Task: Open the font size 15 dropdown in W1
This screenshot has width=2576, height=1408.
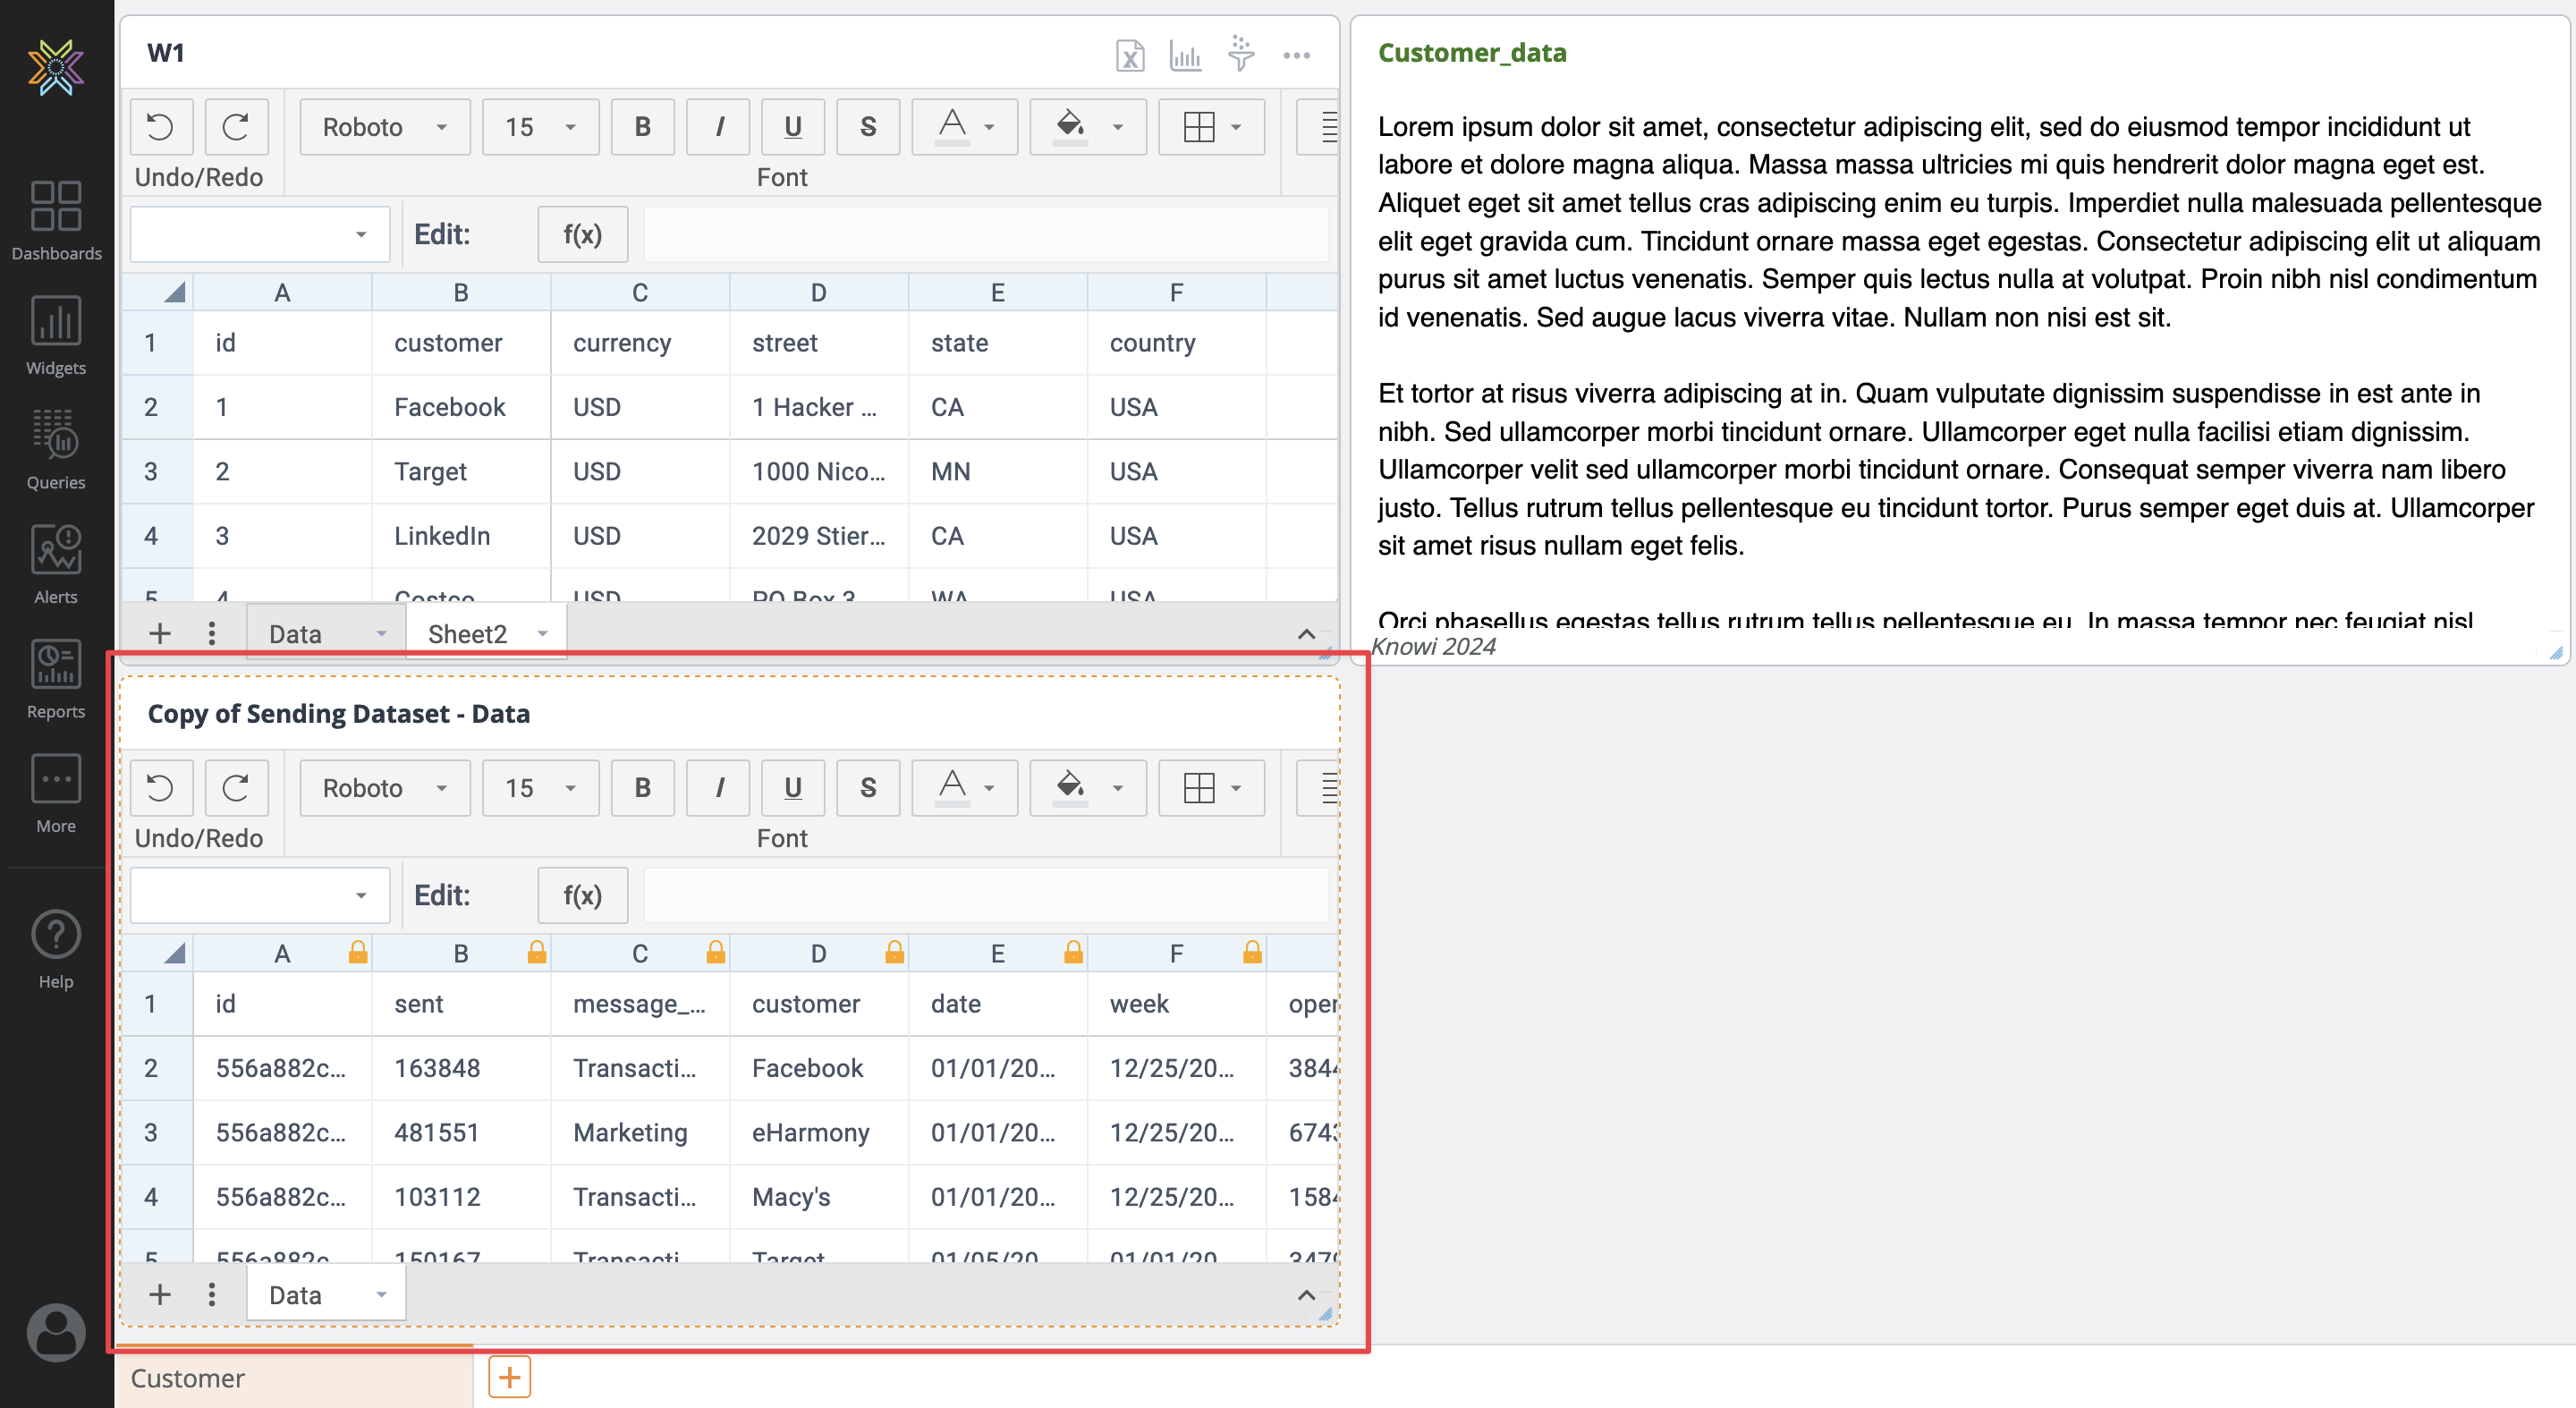Action: (x=539, y=126)
